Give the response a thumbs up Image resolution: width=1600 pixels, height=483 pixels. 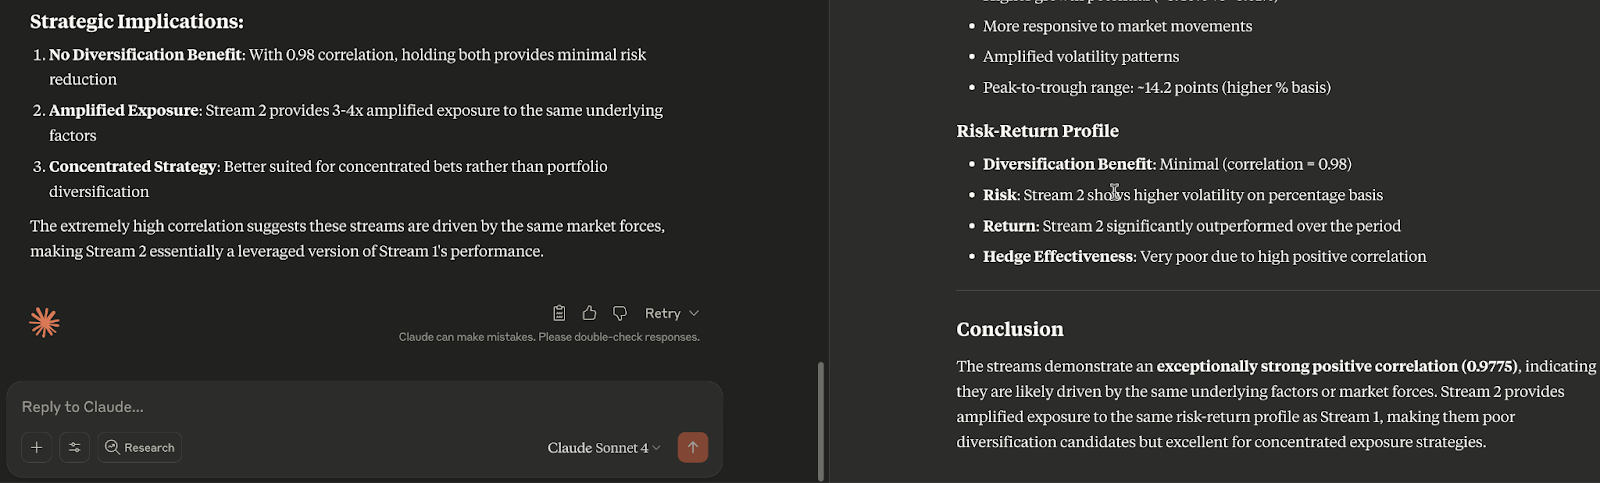[589, 313]
